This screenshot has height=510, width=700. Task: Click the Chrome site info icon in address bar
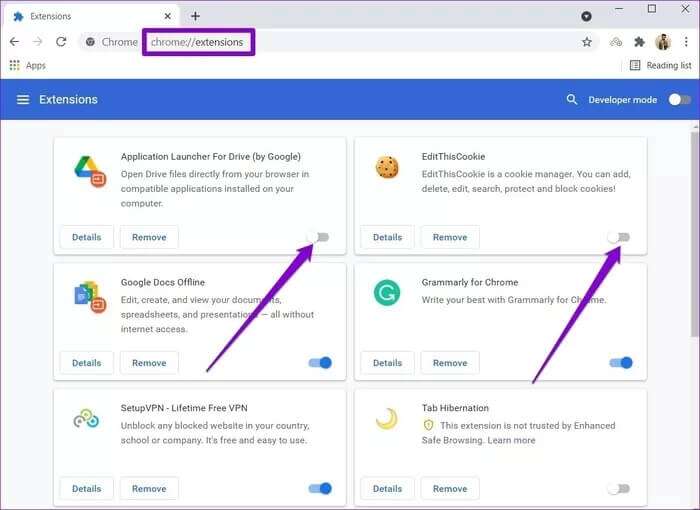click(x=90, y=42)
